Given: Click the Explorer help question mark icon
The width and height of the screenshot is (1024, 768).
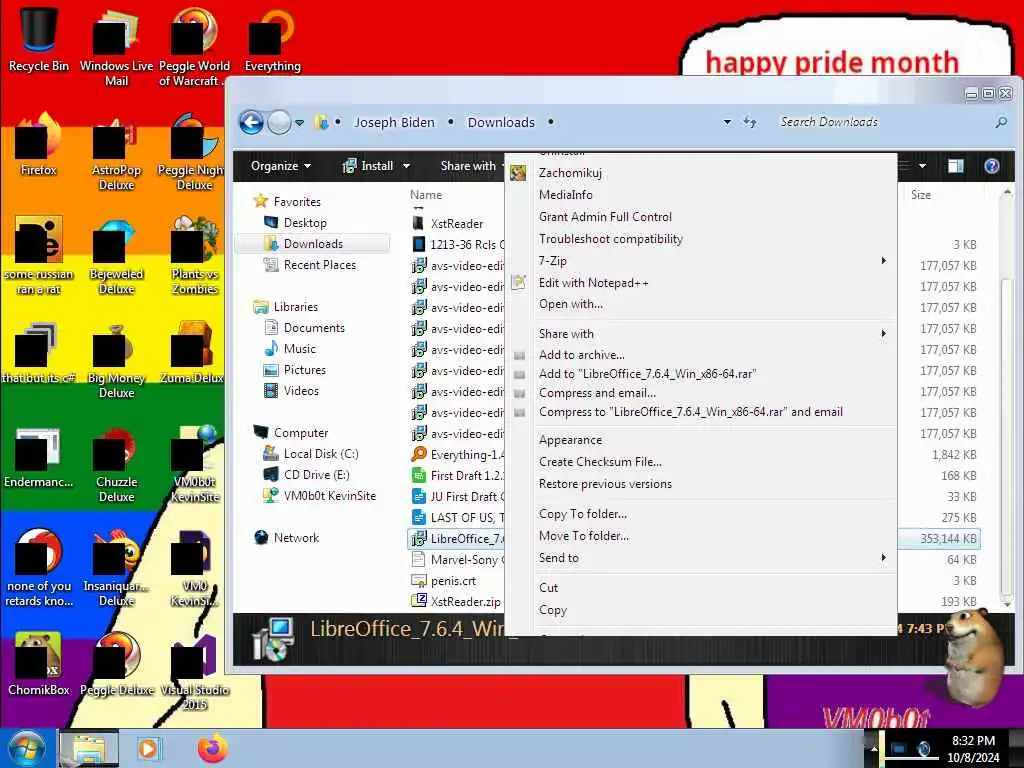Looking at the screenshot, I should pos(991,166).
